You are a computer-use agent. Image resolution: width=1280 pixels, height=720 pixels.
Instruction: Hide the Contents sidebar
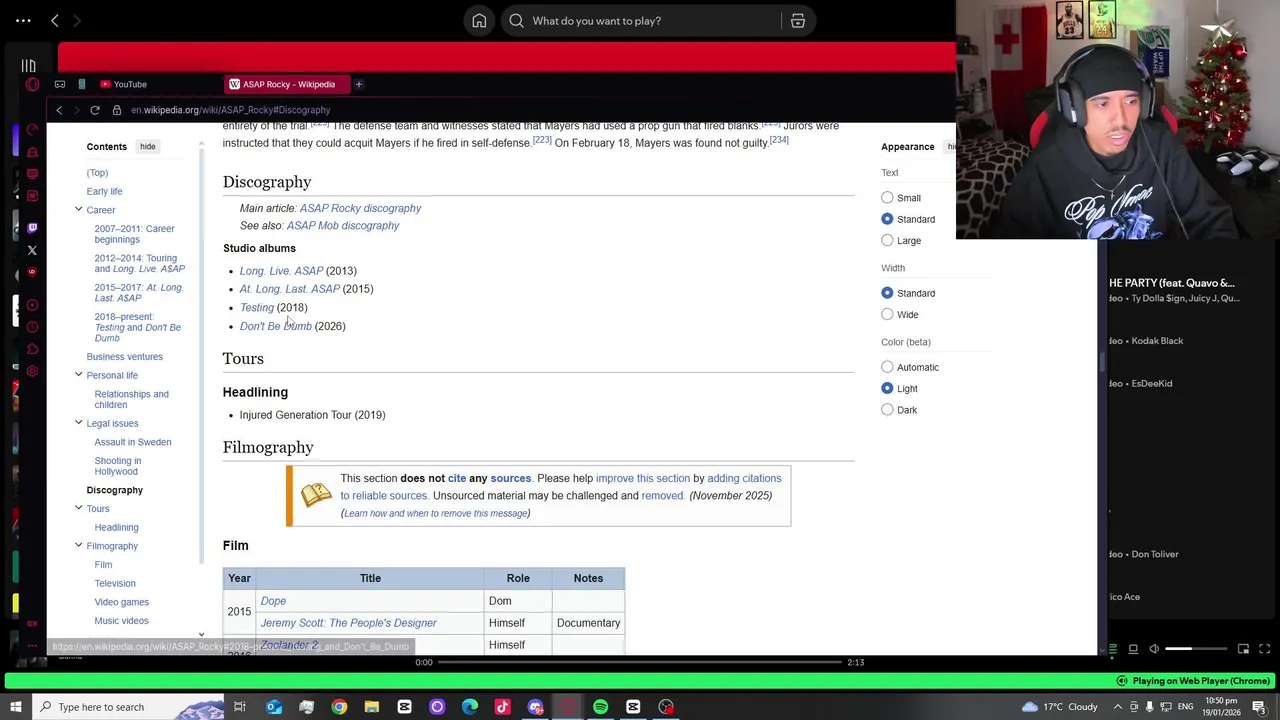(147, 147)
